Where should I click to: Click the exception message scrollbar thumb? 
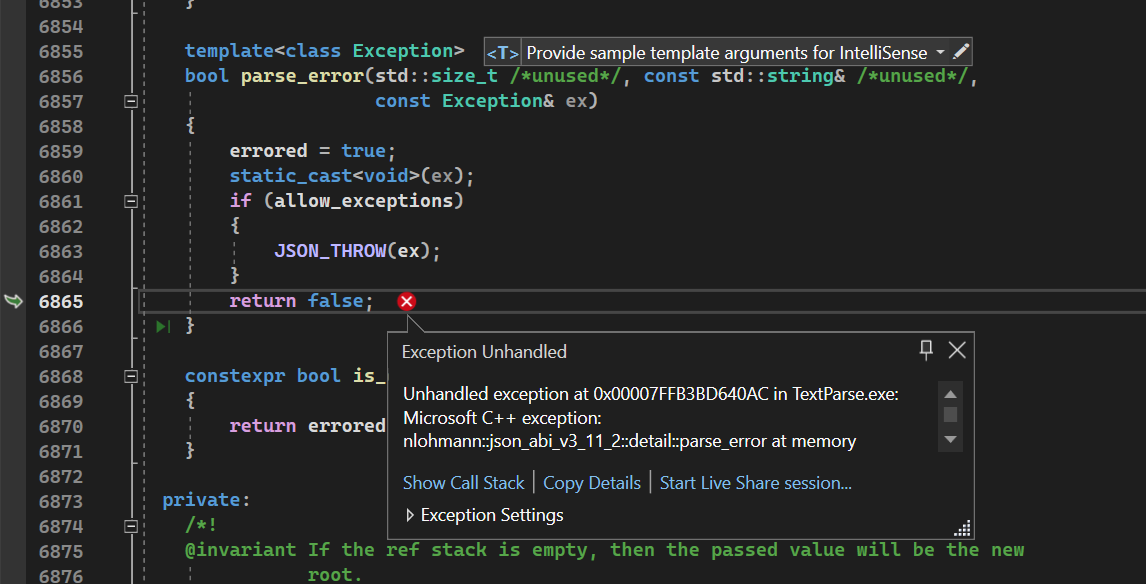[950, 414]
